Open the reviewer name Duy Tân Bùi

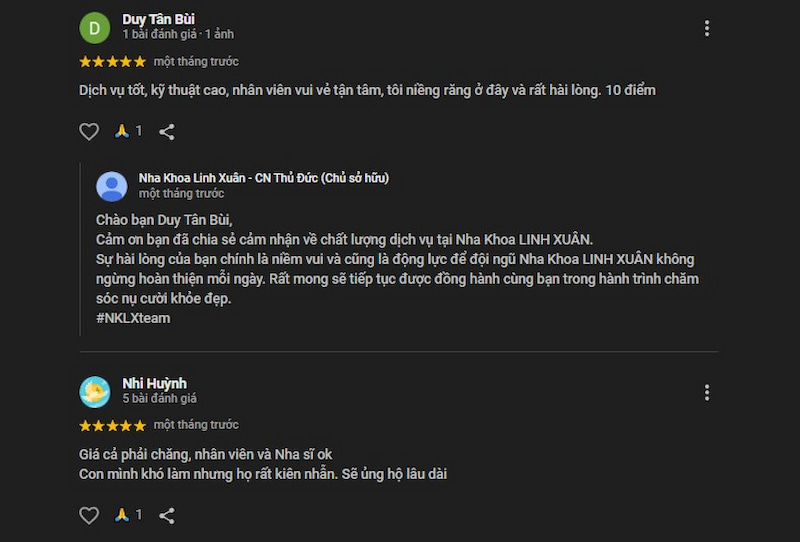tap(158, 19)
